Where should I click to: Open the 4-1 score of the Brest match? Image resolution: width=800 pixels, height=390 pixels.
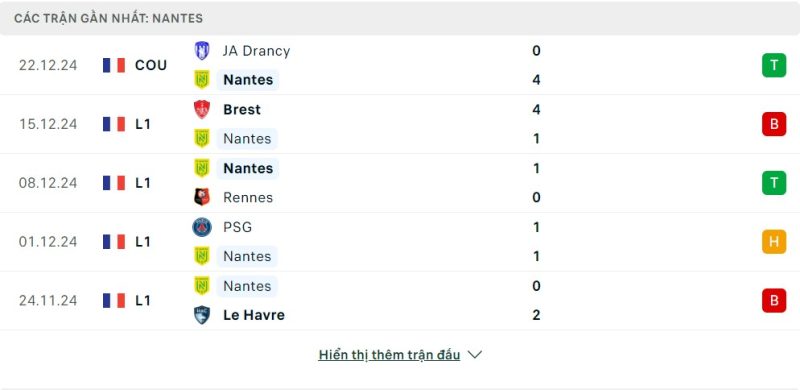click(x=536, y=124)
